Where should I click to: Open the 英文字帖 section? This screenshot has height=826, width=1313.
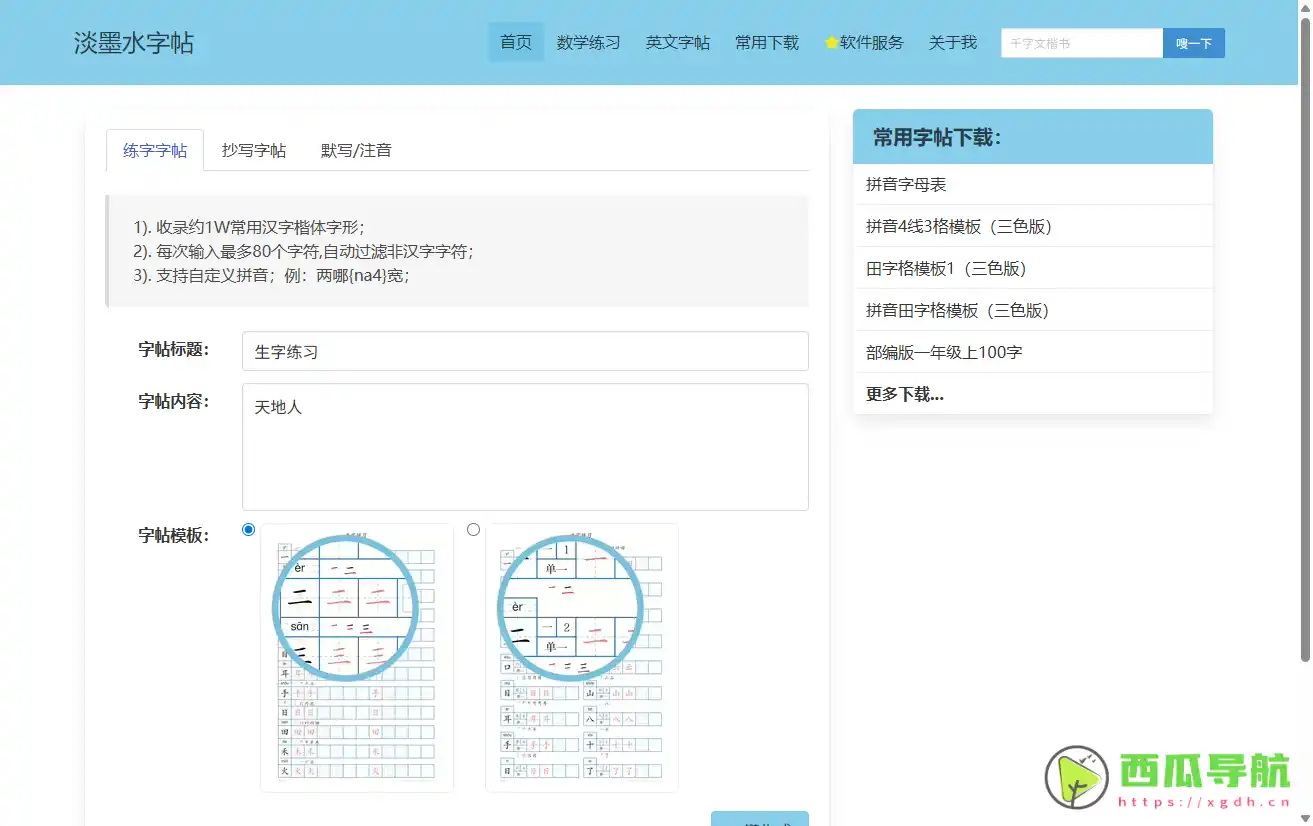(677, 42)
